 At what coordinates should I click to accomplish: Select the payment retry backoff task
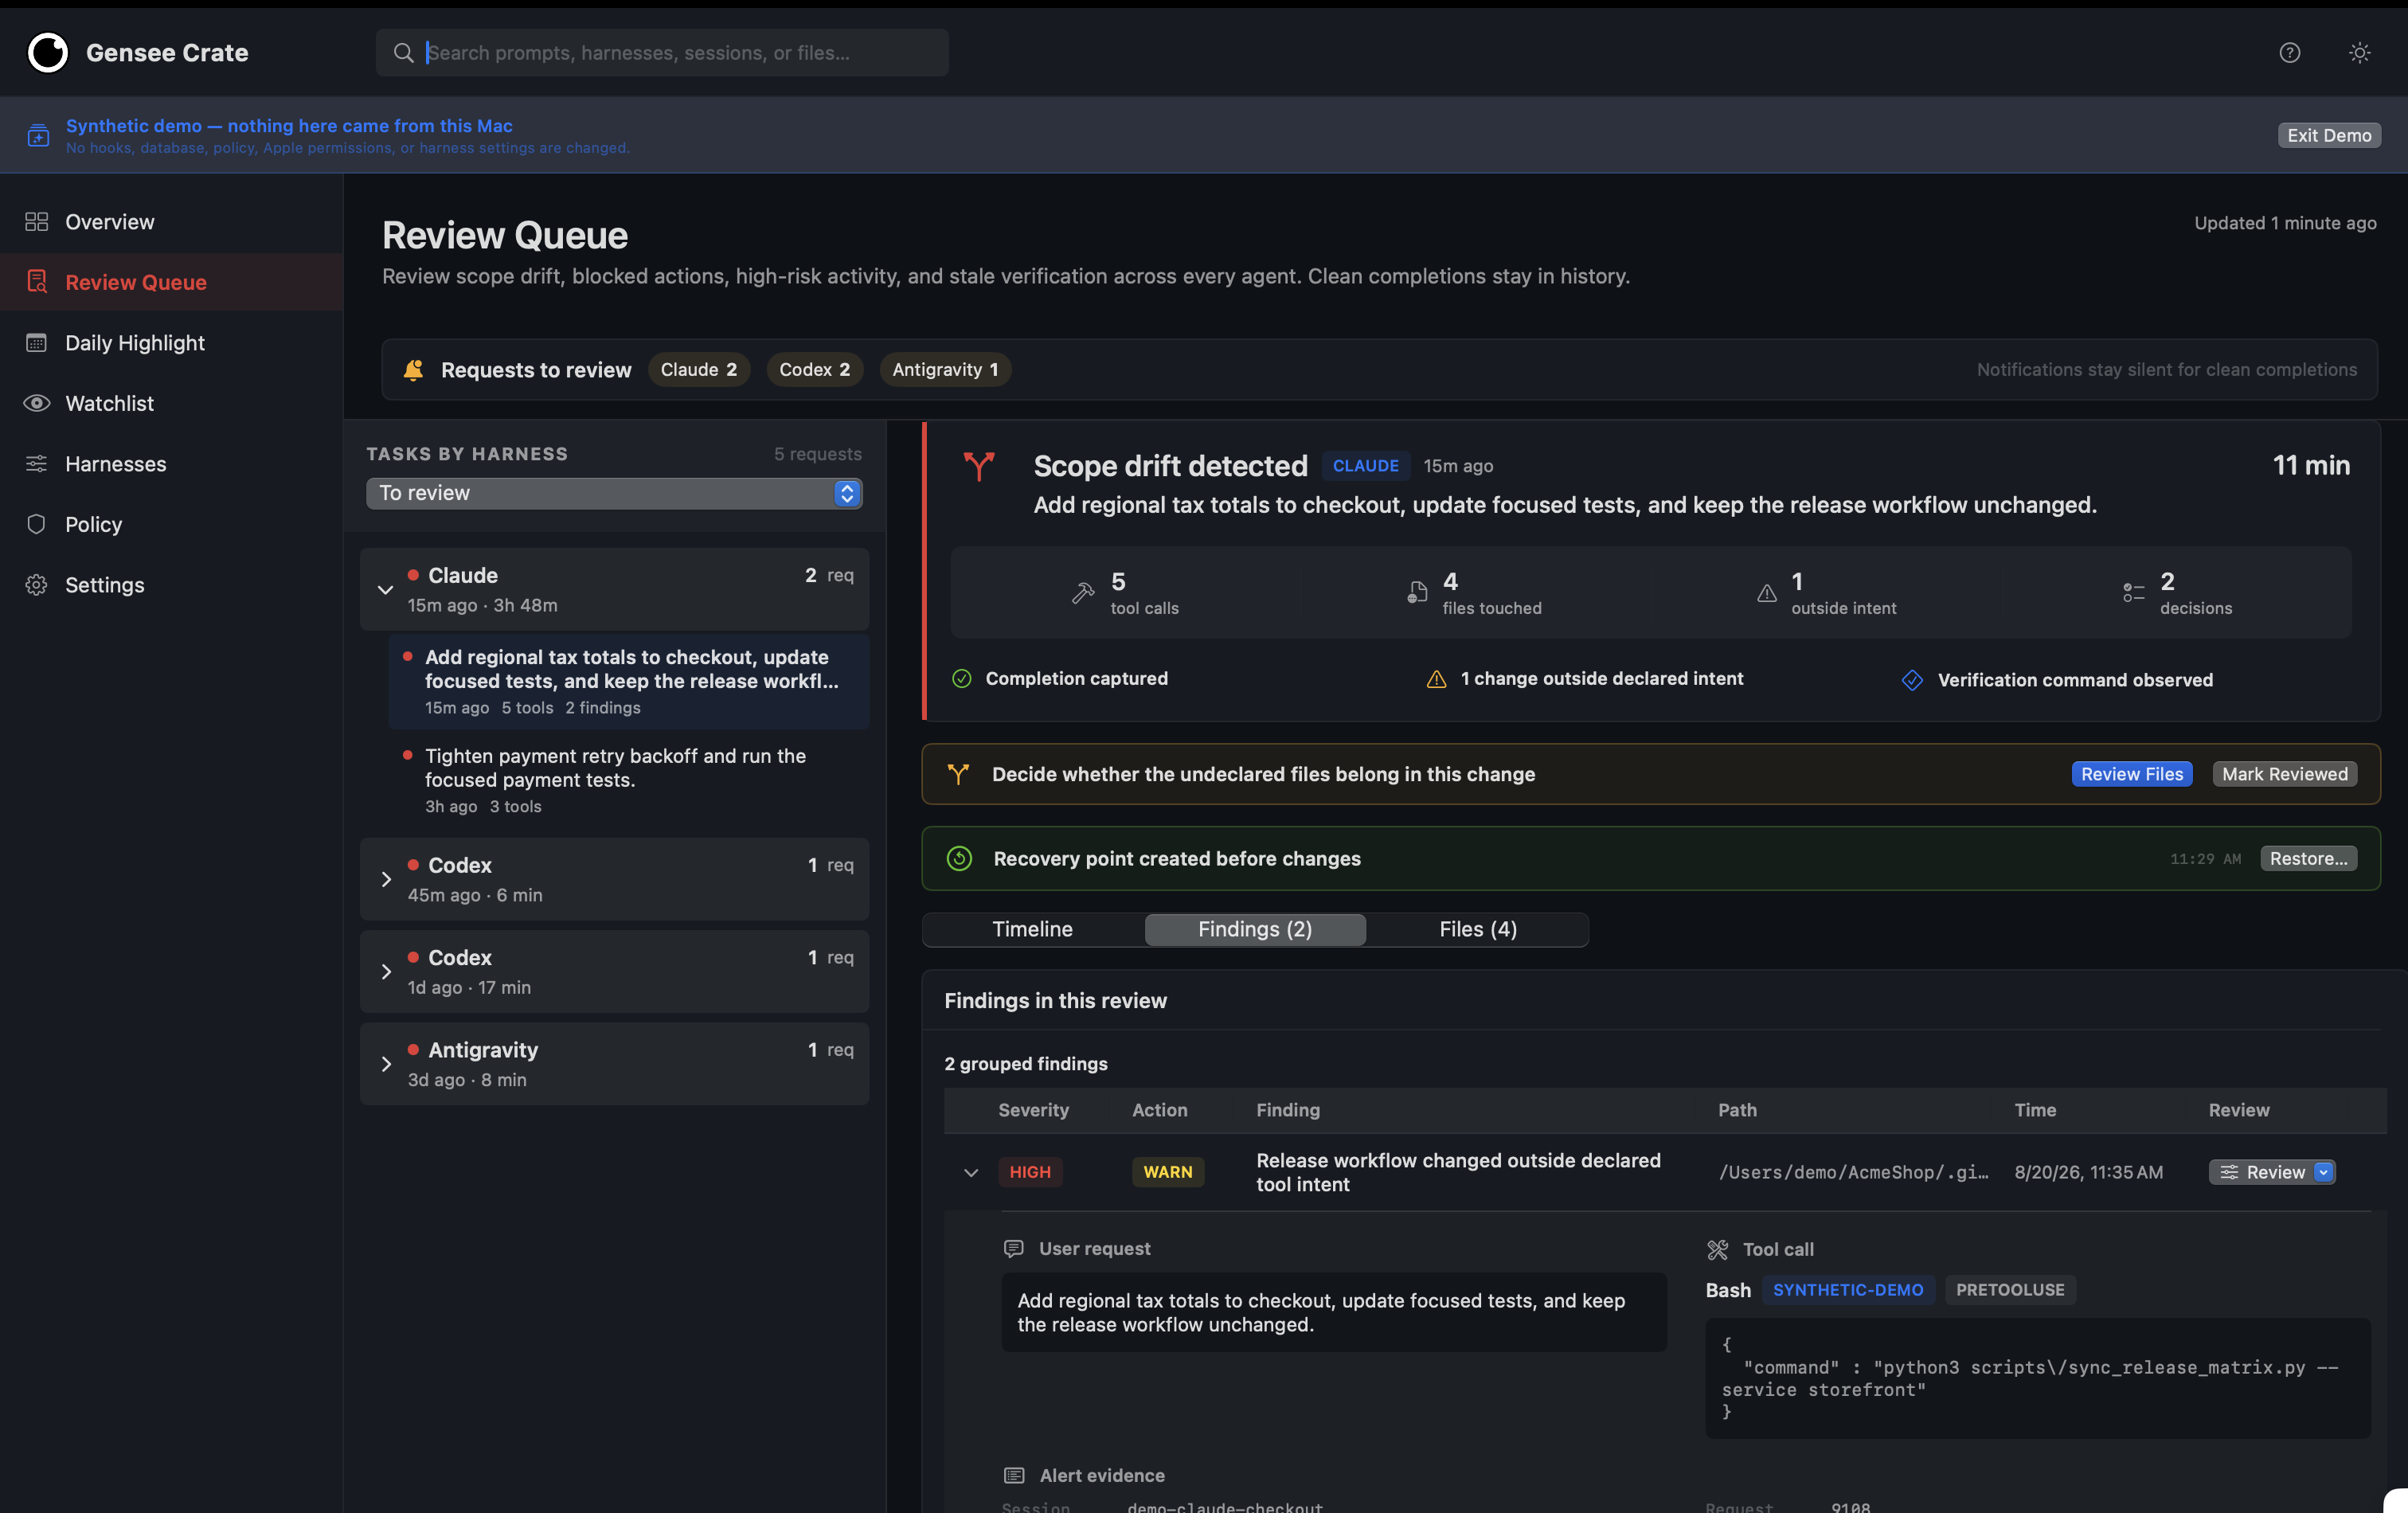tap(629, 780)
